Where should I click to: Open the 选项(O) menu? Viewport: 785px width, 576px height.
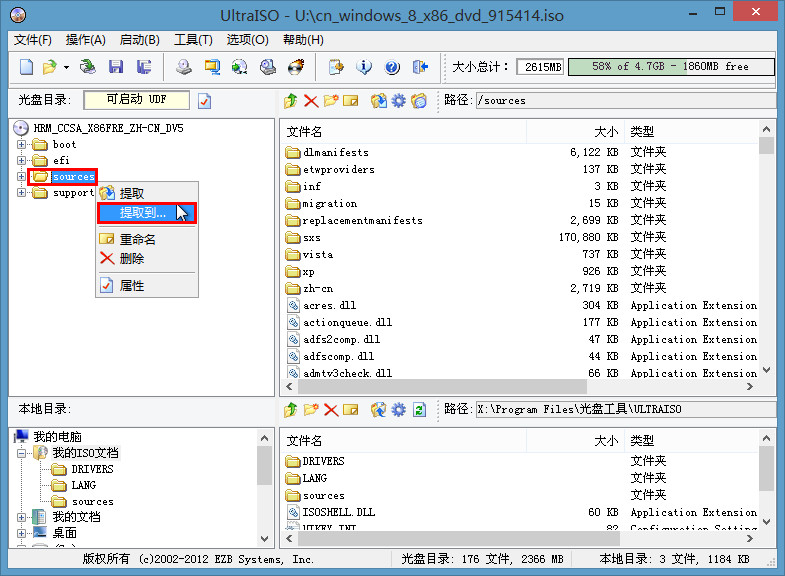tap(247, 40)
